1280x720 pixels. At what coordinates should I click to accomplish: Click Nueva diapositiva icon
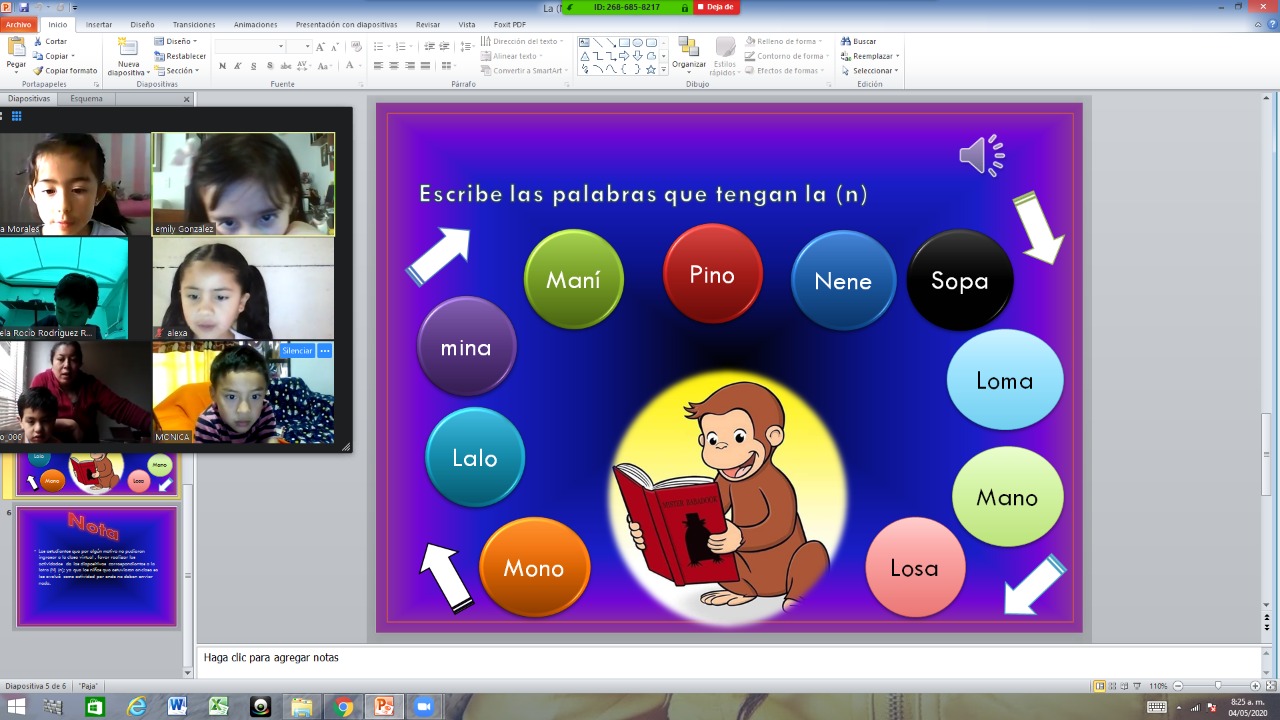click(x=127, y=47)
